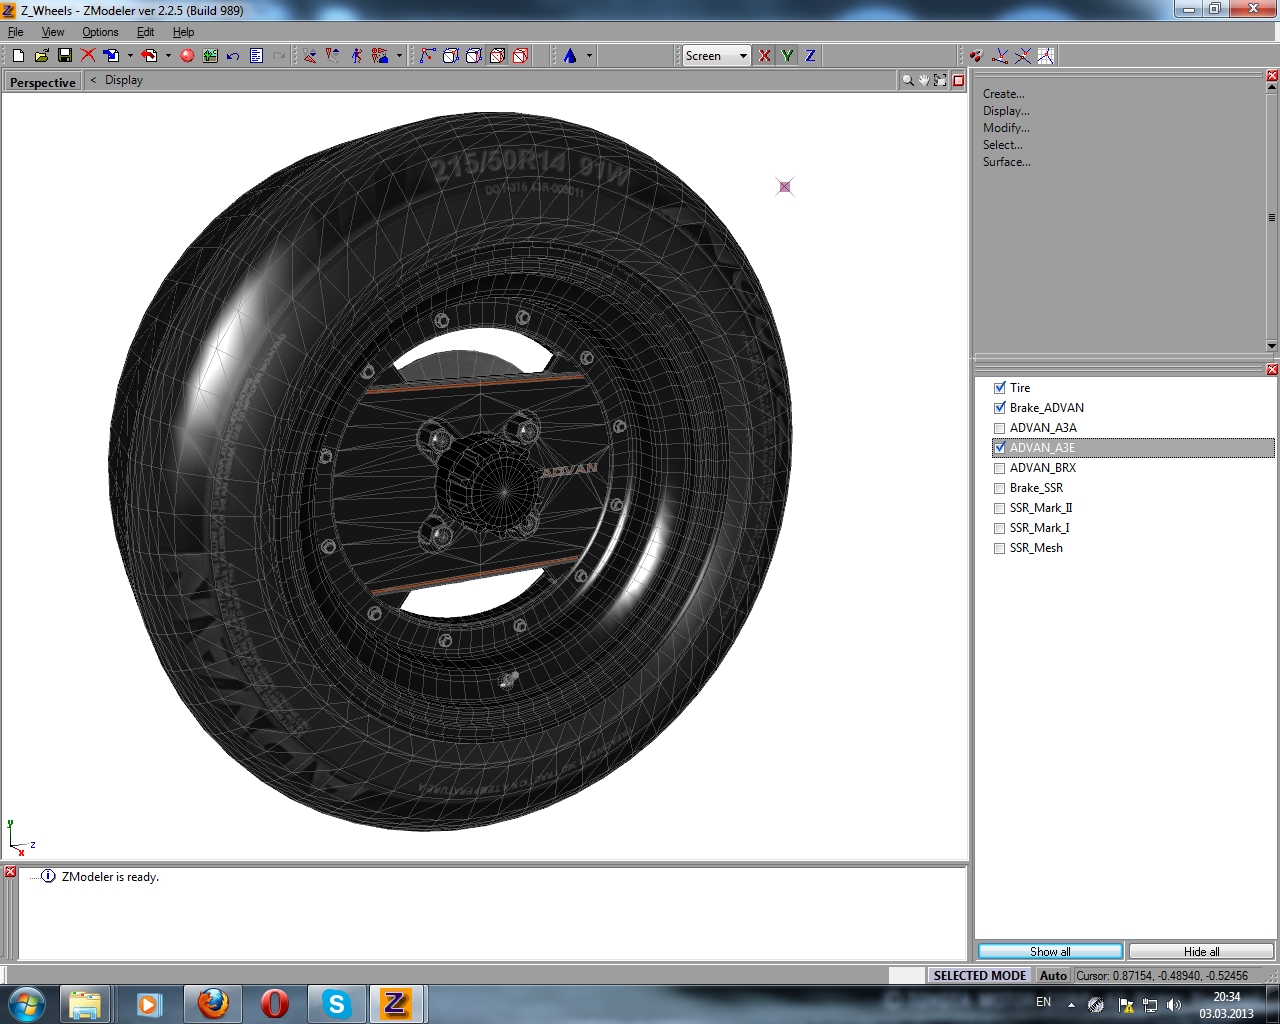The image size is (1280, 1024).
Task: Check the SSR_Mark_I checkbox
Action: 1000,528
